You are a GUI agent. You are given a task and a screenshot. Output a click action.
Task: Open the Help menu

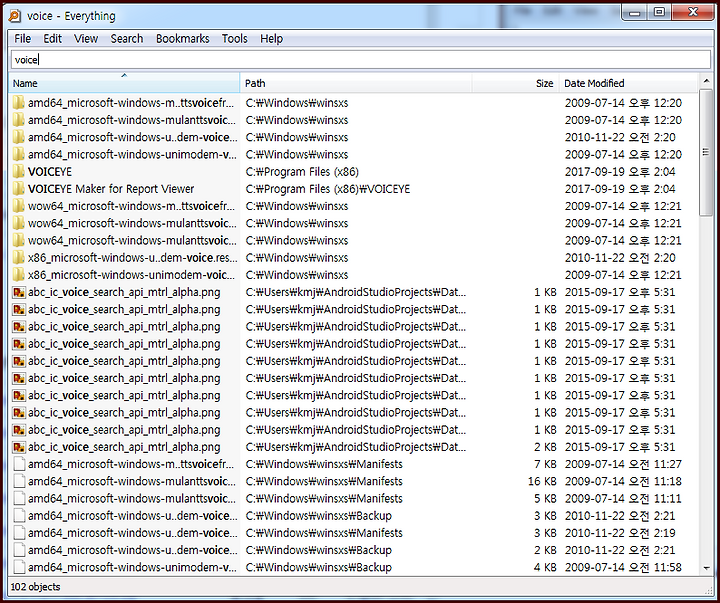pyautogui.click(x=271, y=39)
